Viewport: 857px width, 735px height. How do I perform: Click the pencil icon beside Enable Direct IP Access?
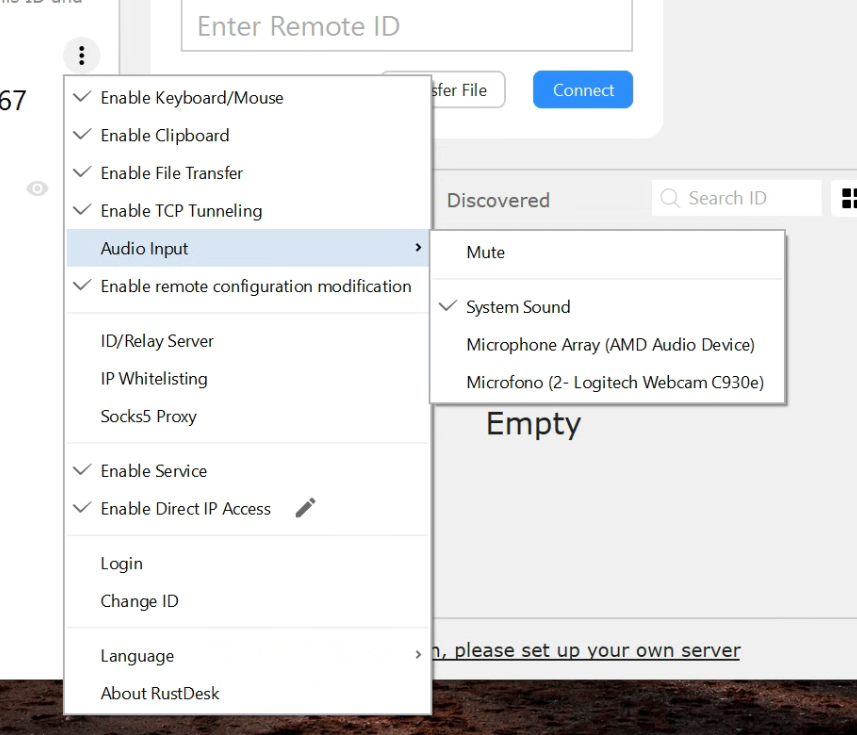coord(305,508)
